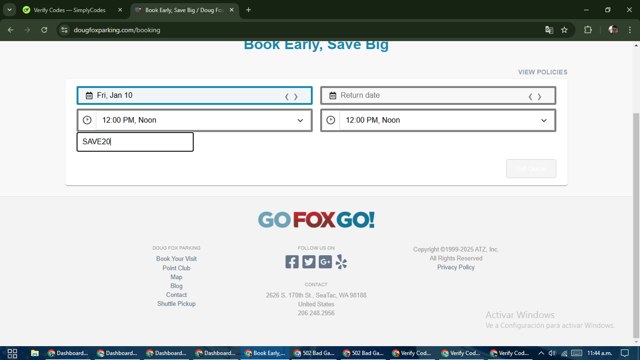Open Point Club footer link
The height and width of the screenshot is (360, 640).
click(x=176, y=268)
